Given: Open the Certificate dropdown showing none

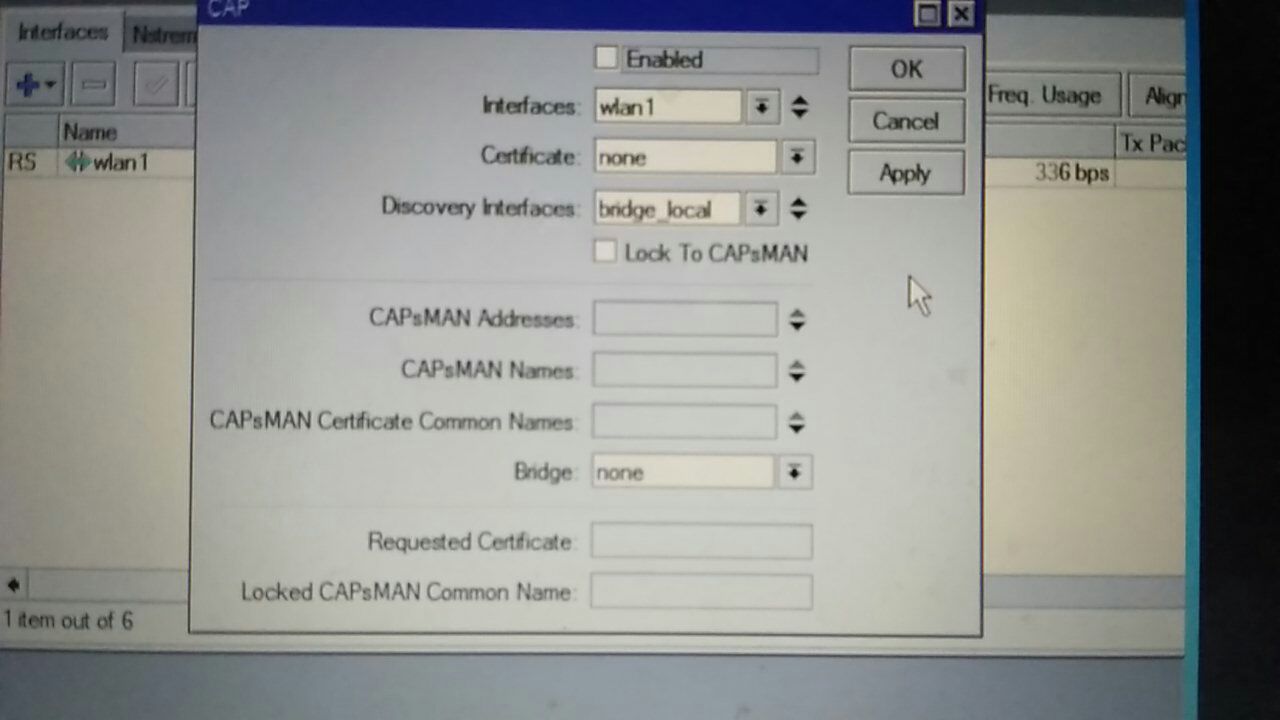Looking at the screenshot, I should pos(797,157).
